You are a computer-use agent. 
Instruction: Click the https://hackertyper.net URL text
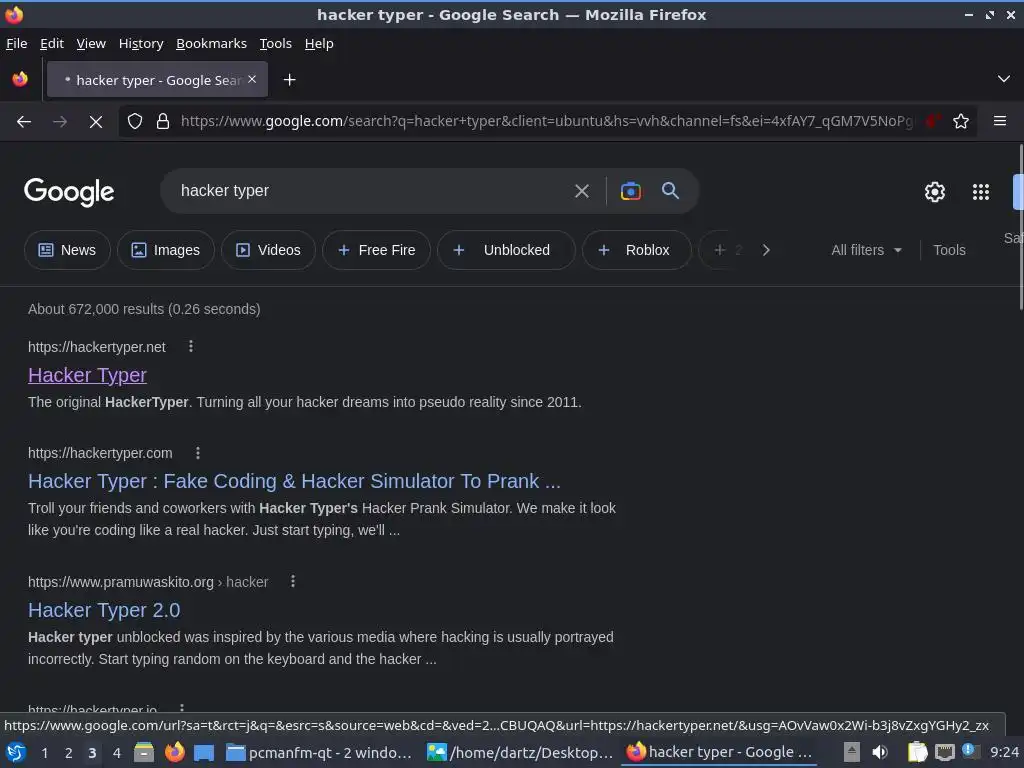click(97, 347)
